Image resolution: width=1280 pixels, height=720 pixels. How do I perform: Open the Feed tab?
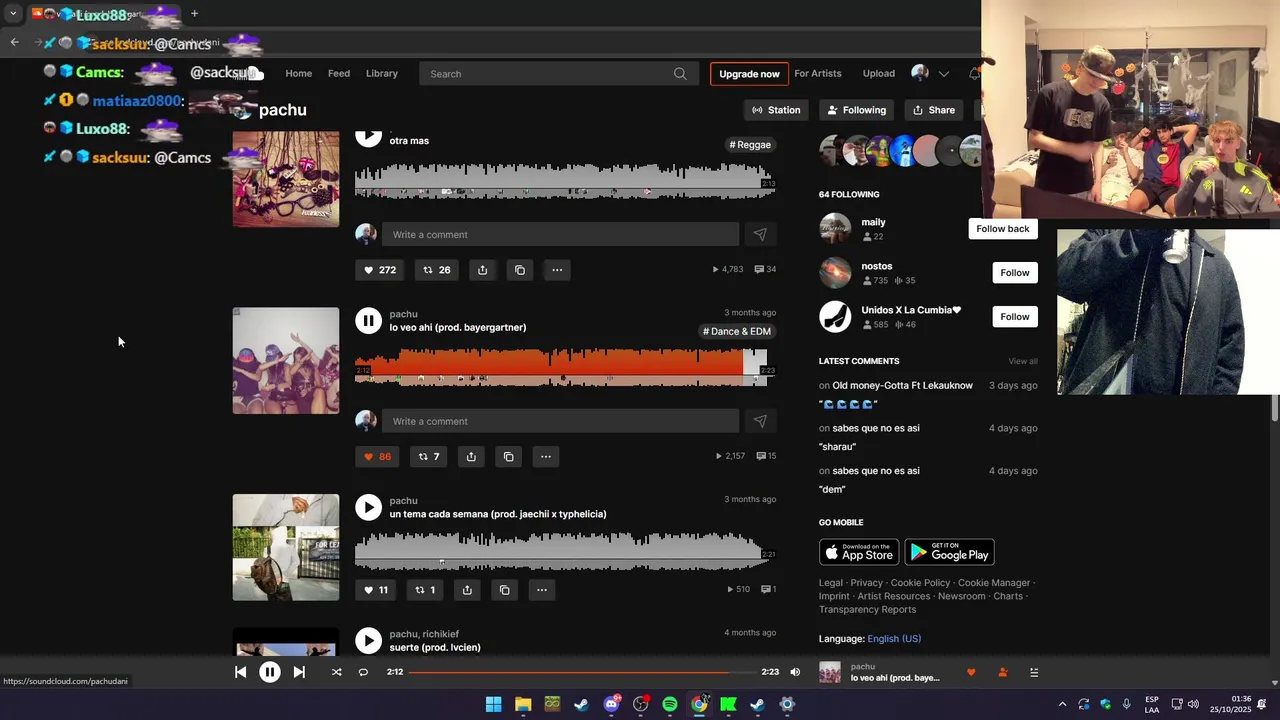[339, 73]
